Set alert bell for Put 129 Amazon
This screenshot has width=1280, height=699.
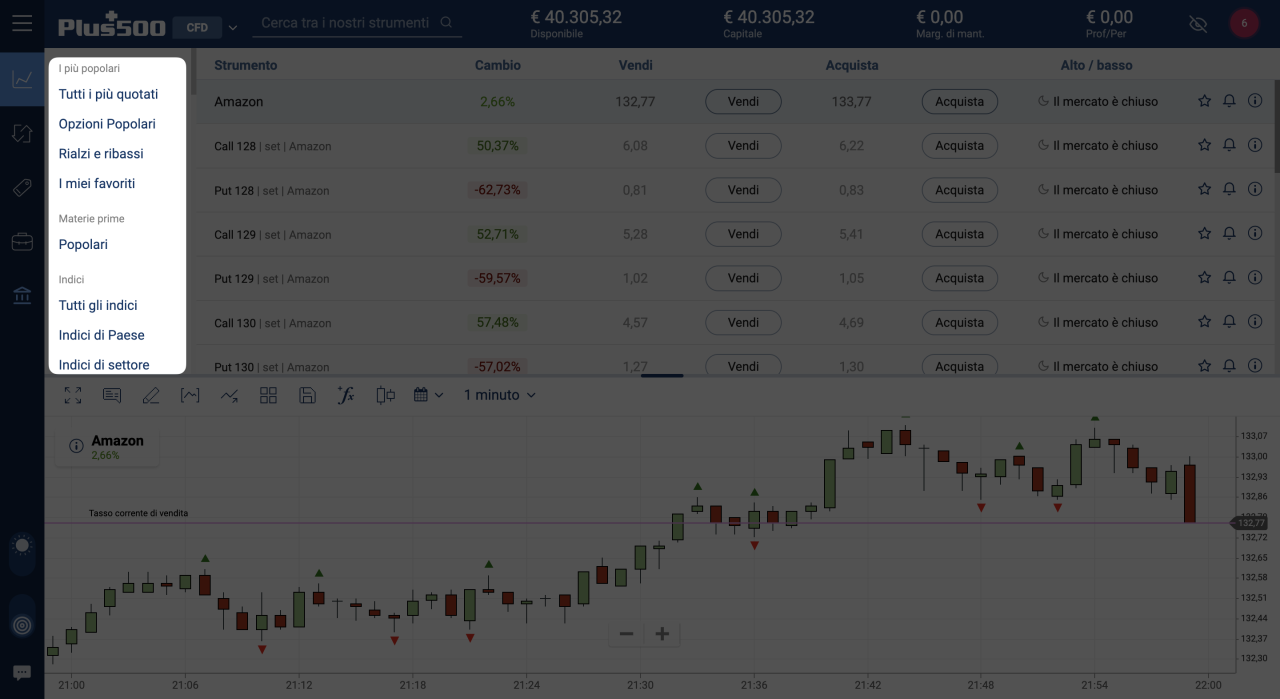click(1230, 278)
